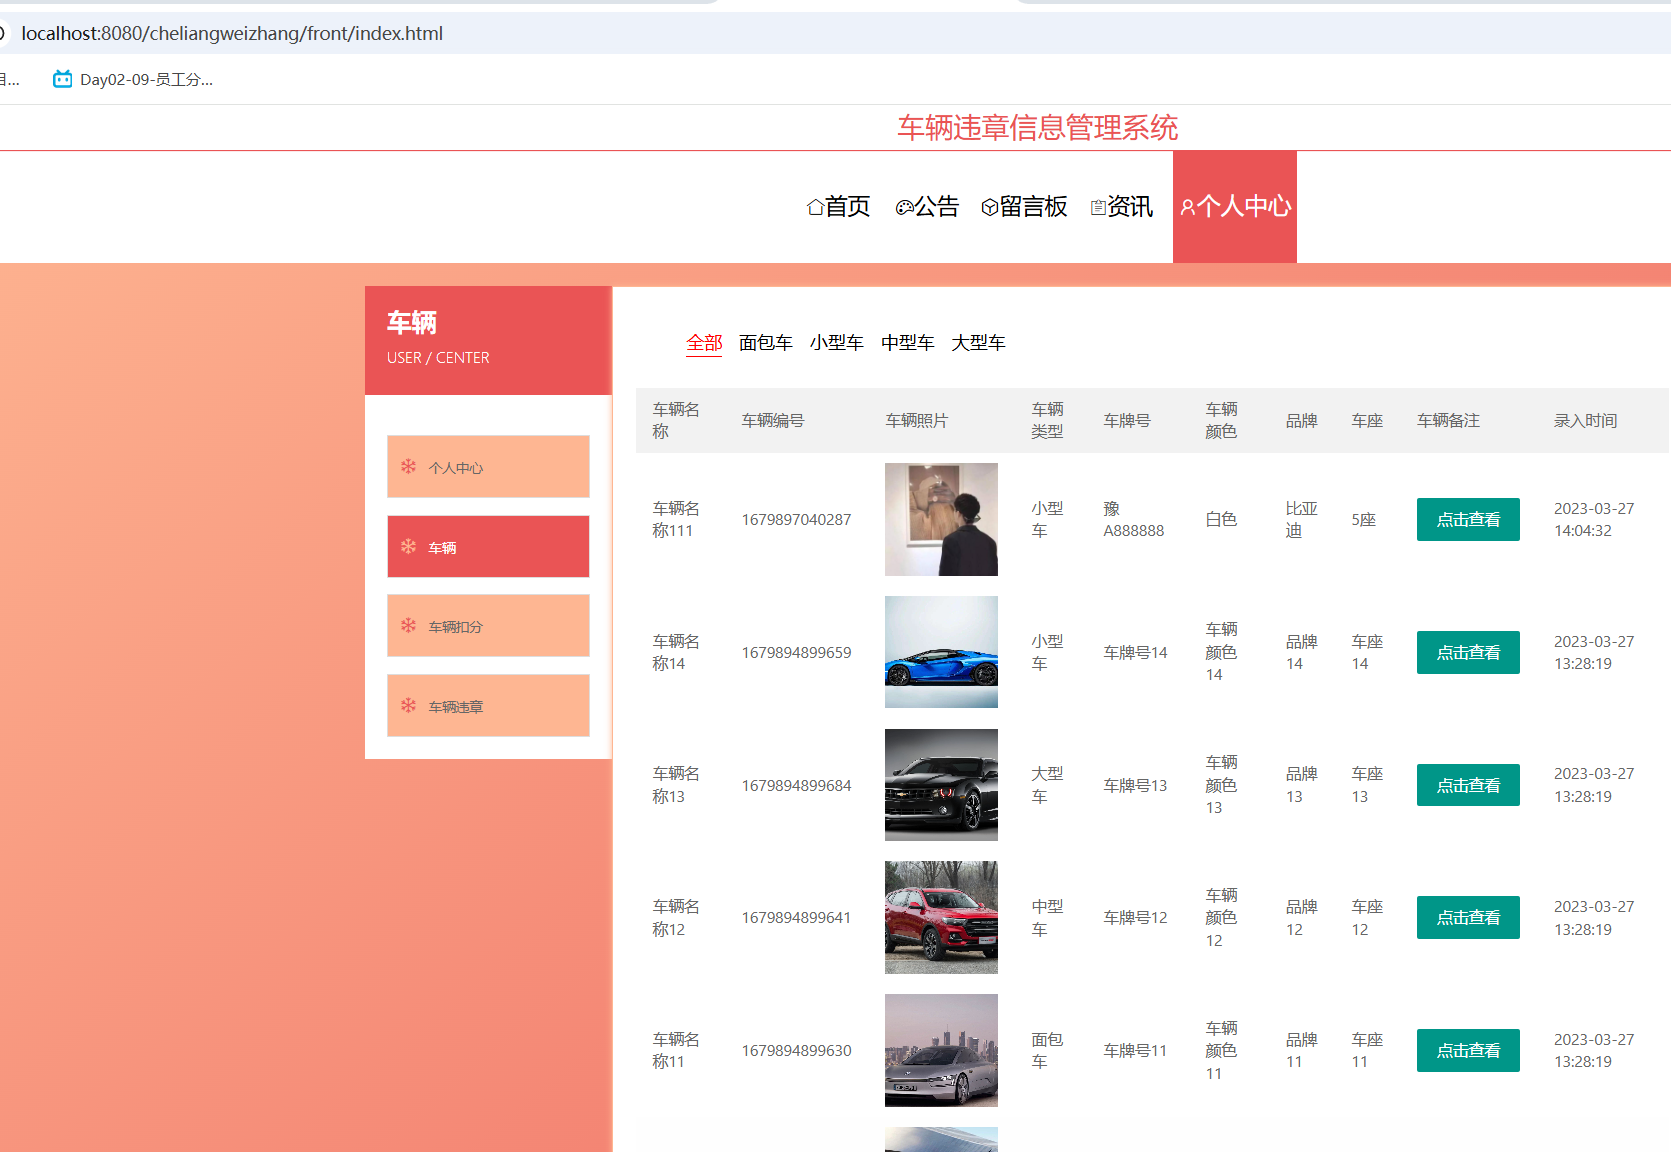
Task: Click the timestamp 2023-03-27 14:04:32
Action: tap(1594, 520)
